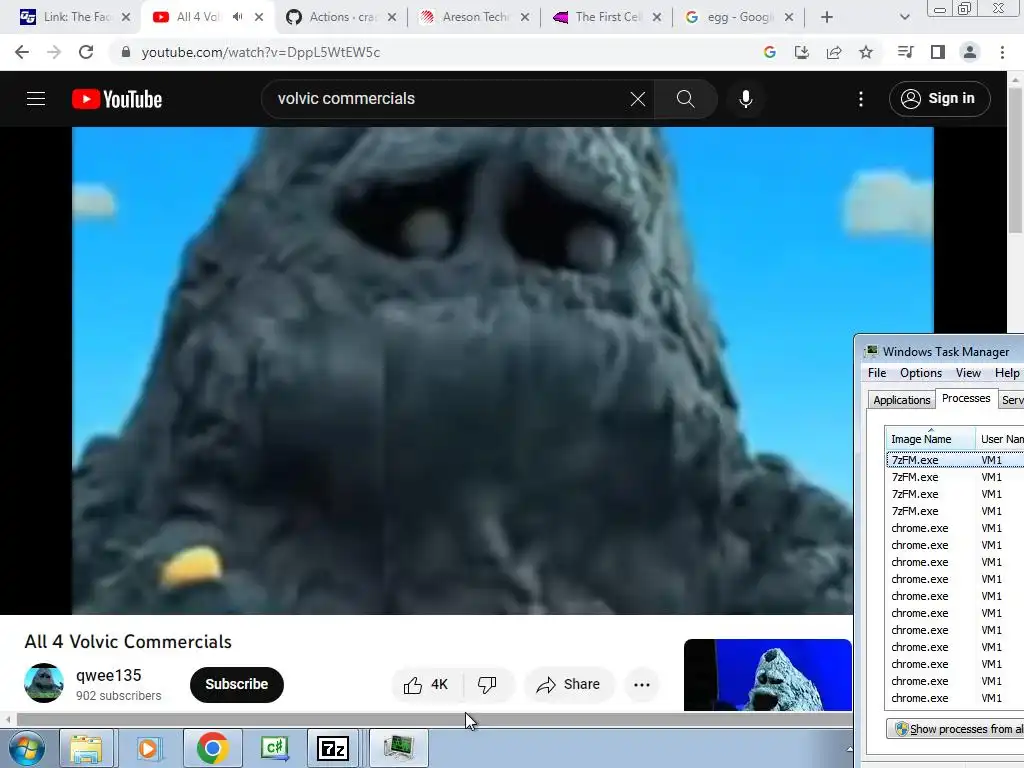Clear the YouTube search text

pyautogui.click(x=638, y=99)
